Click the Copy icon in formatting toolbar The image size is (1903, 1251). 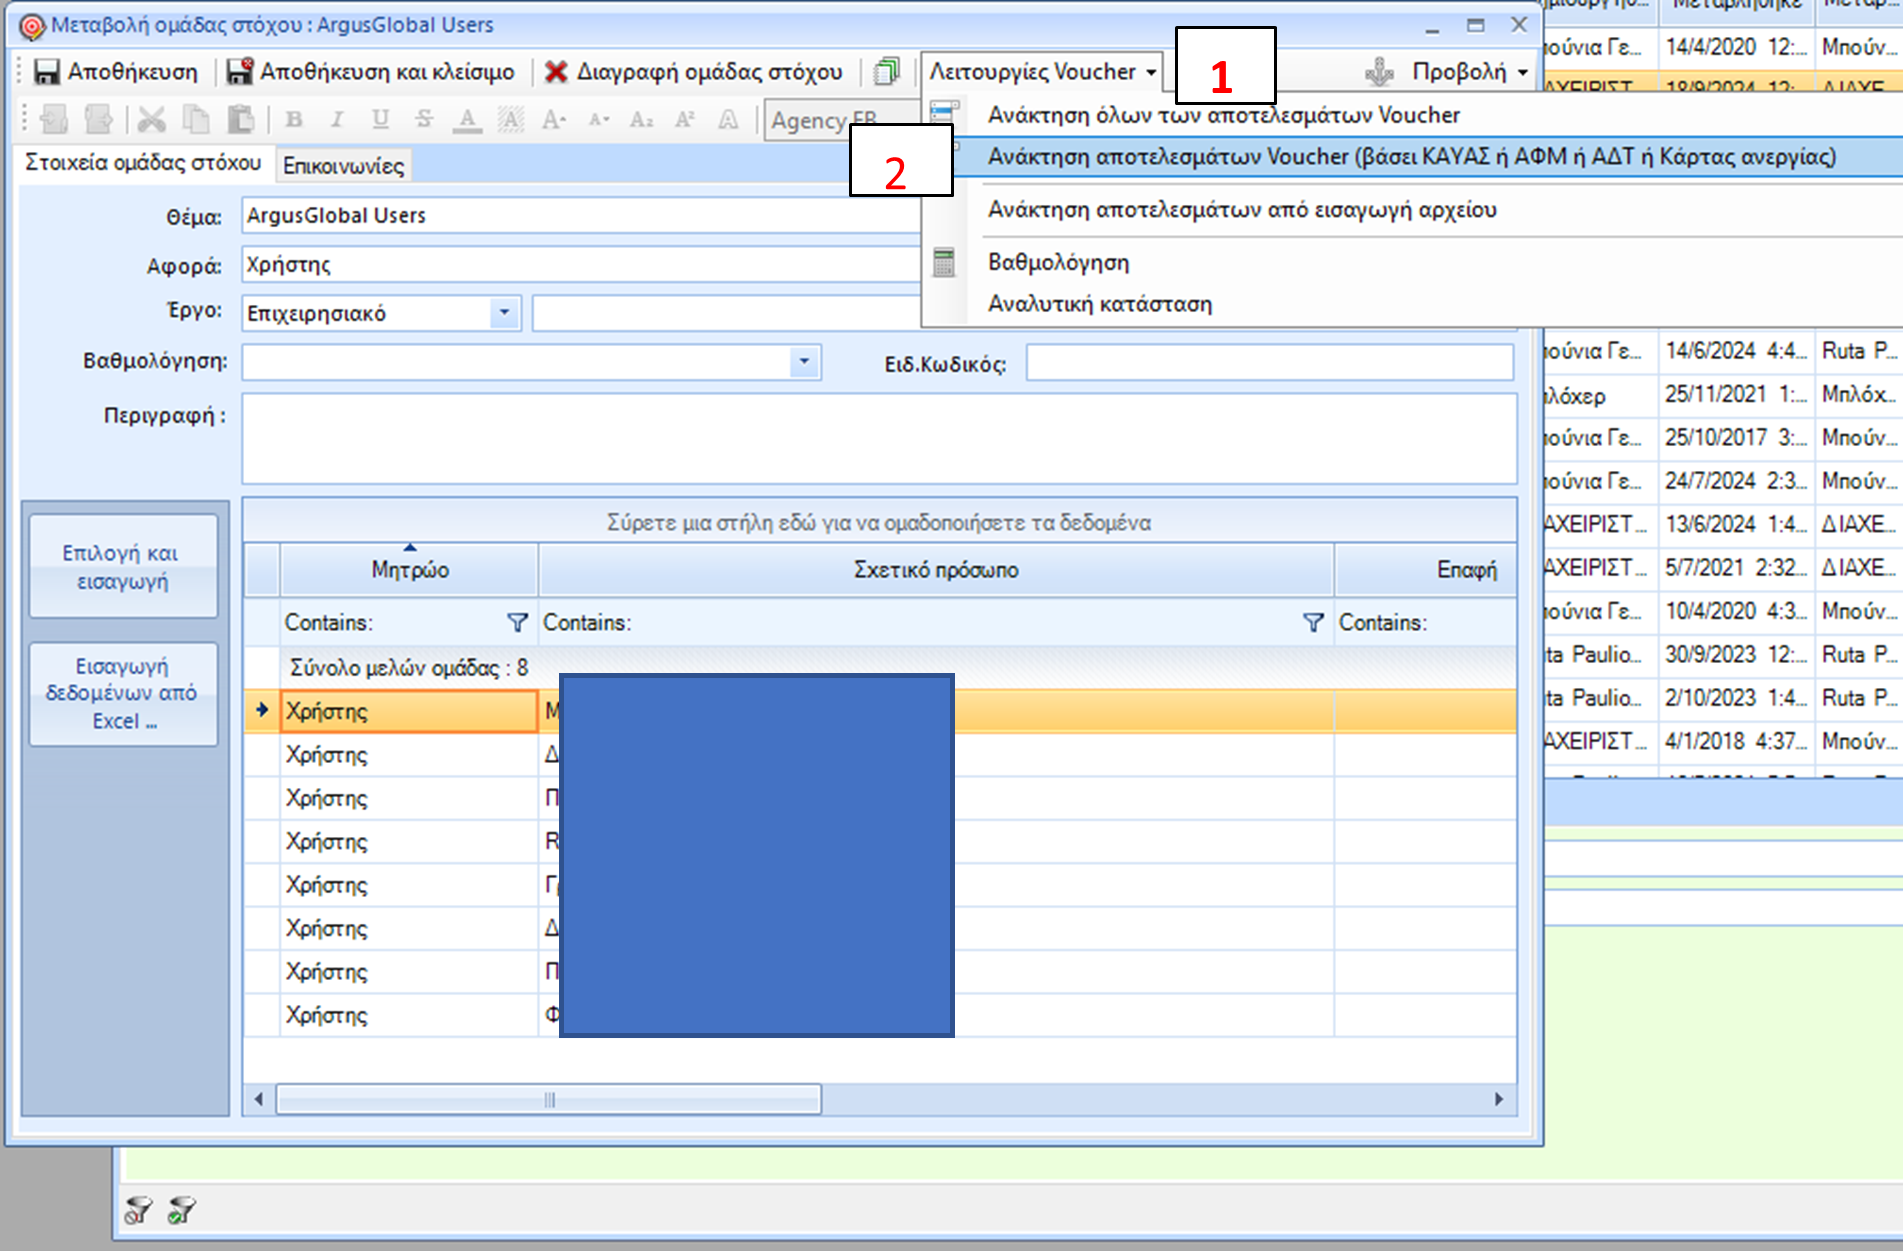(x=196, y=120)
